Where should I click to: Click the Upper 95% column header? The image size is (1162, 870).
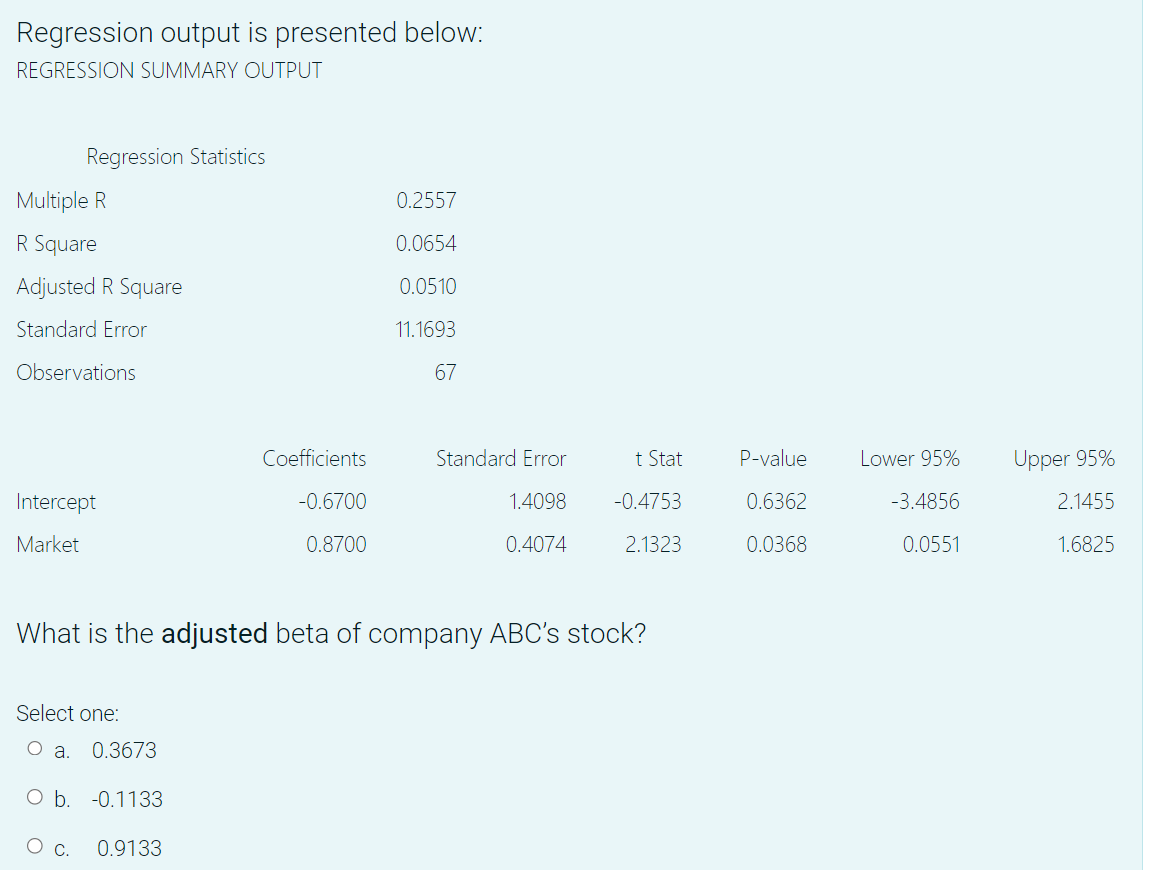tap(1064, 458)
